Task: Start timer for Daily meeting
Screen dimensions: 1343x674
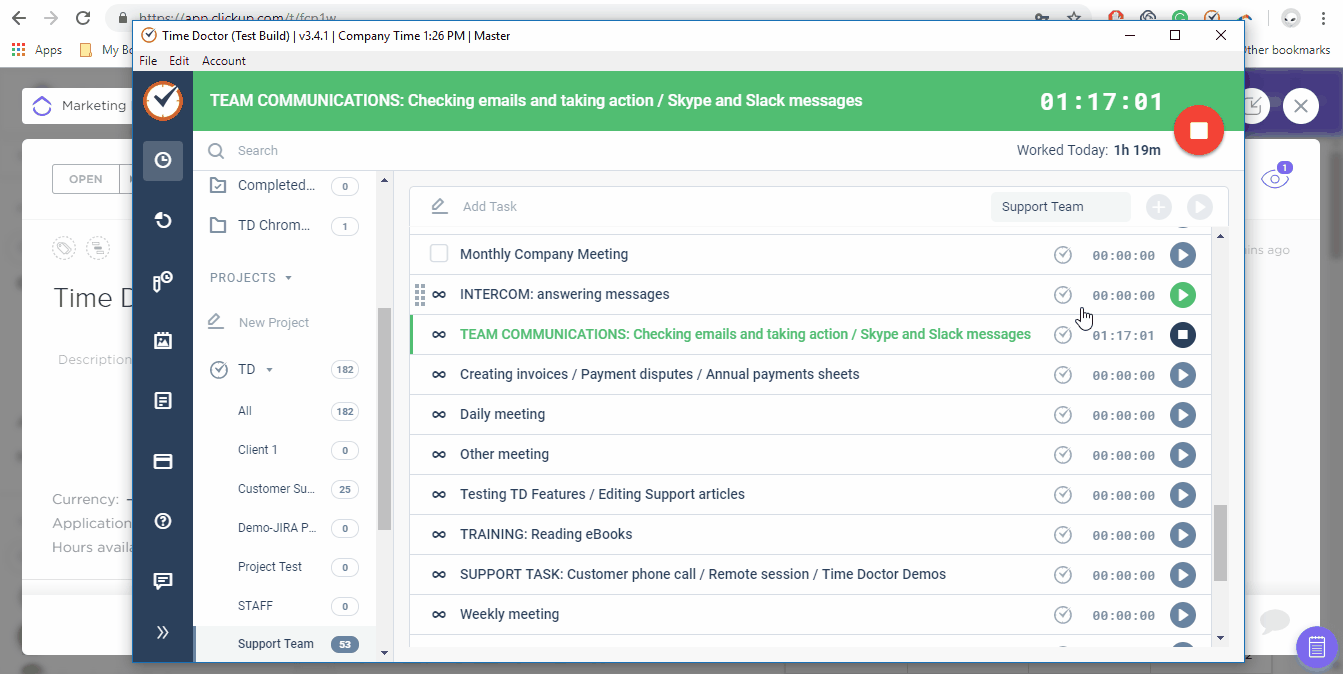Action: 1182,415
